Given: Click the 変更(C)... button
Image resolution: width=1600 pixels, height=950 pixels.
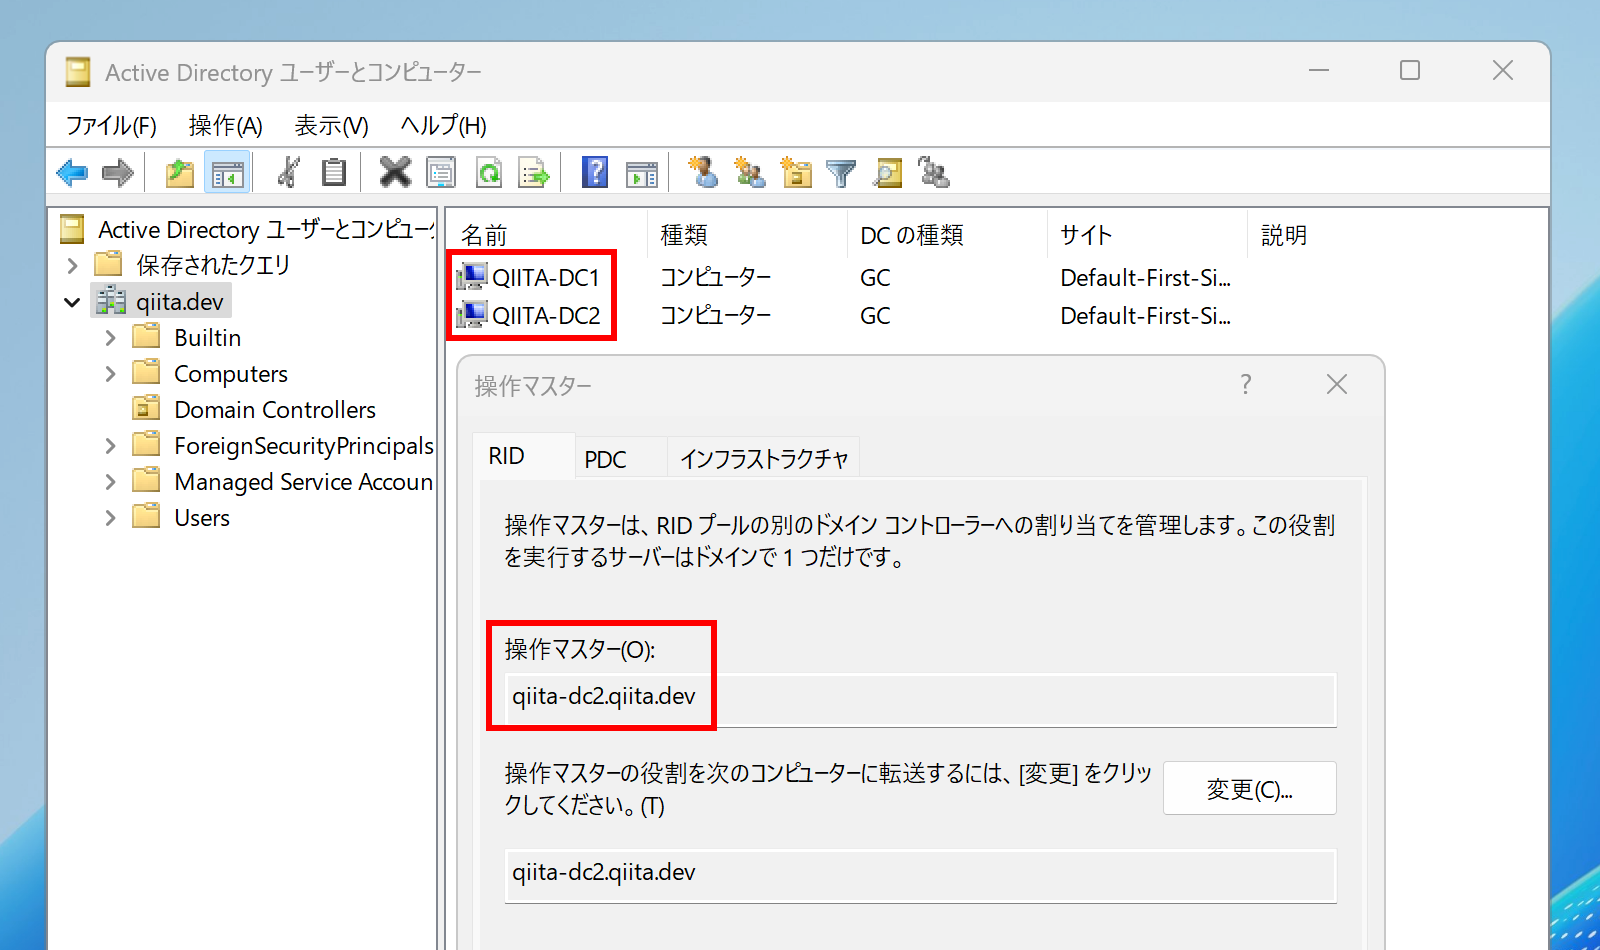Looking at the screenshot, I should click(1249, 789).
